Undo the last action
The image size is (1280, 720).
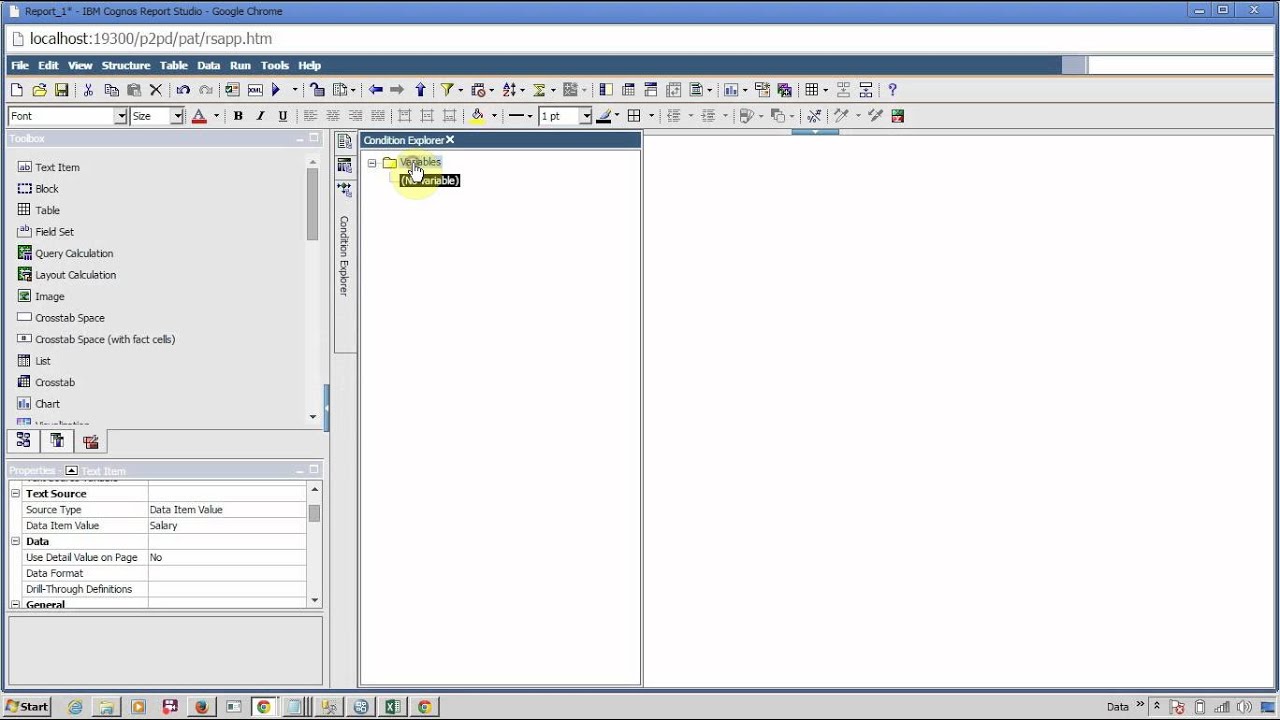(x=183, y=90)
